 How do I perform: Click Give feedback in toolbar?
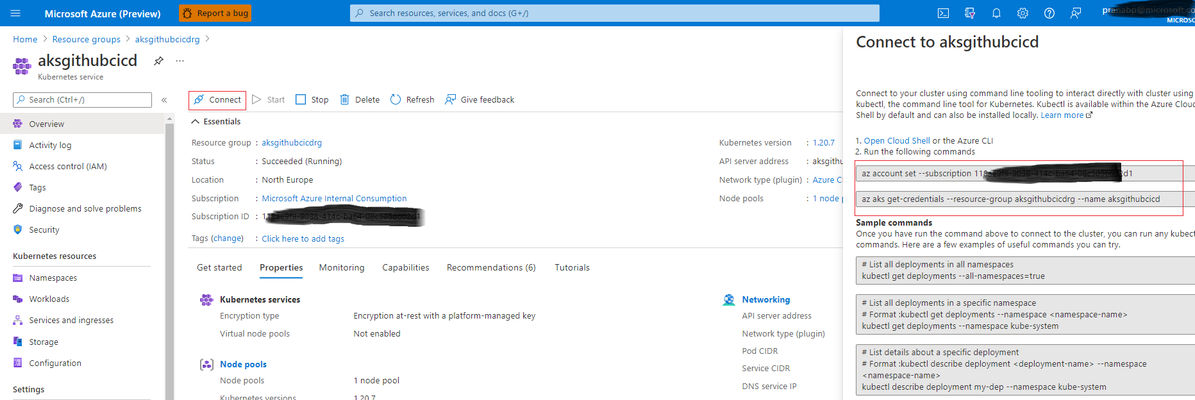(x=479, y=100)
